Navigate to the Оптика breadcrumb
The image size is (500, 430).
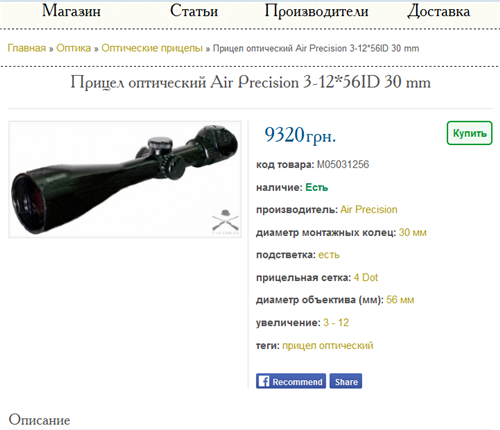[73, 48]
